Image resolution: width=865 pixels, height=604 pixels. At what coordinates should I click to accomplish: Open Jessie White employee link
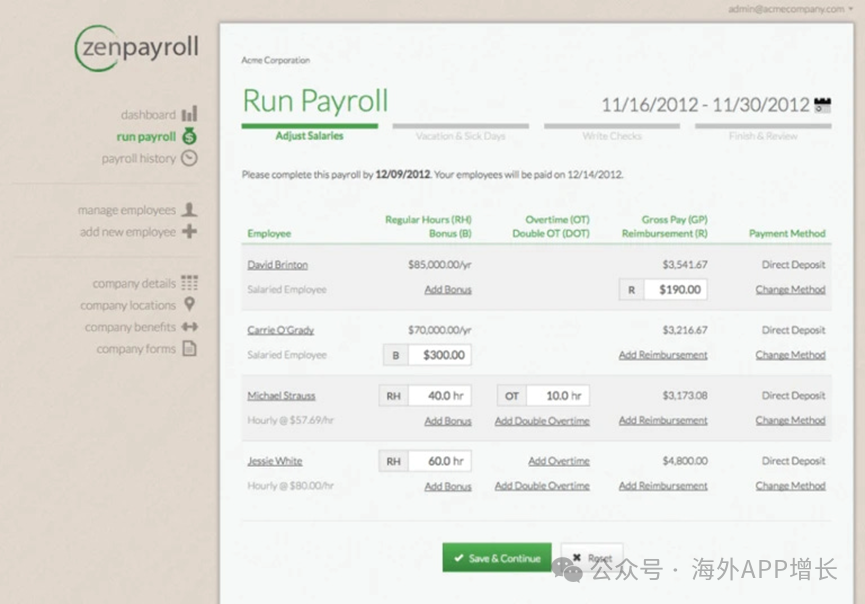275,461
